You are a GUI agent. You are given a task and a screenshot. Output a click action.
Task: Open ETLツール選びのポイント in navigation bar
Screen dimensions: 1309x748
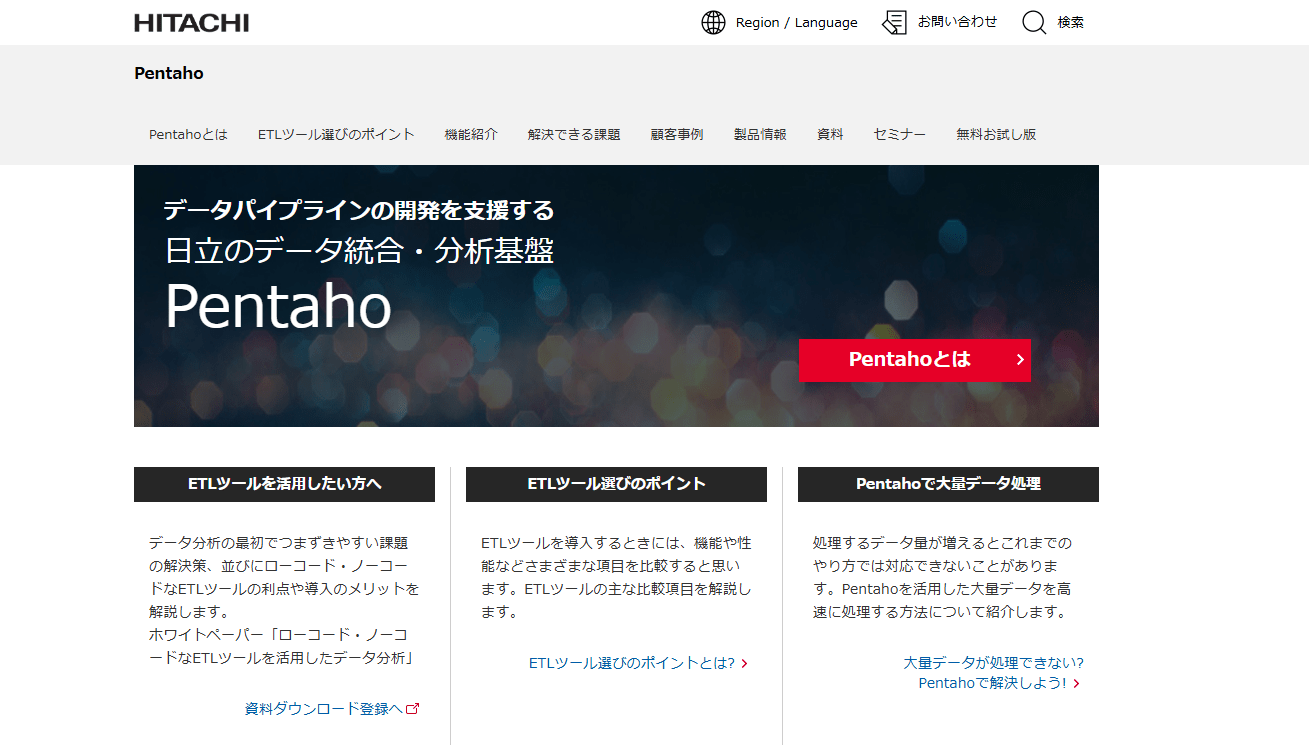click(x=336, y=134)
